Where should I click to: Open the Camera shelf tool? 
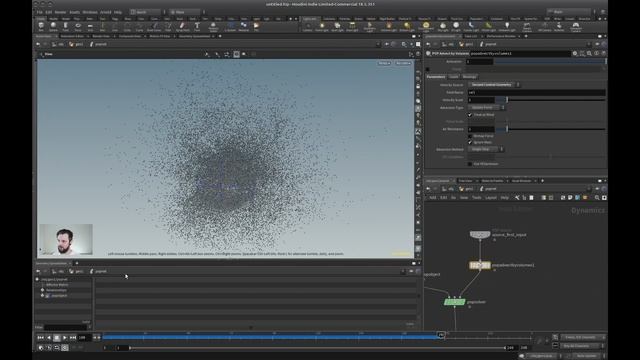pyautogui.click(x=307, y=27)
